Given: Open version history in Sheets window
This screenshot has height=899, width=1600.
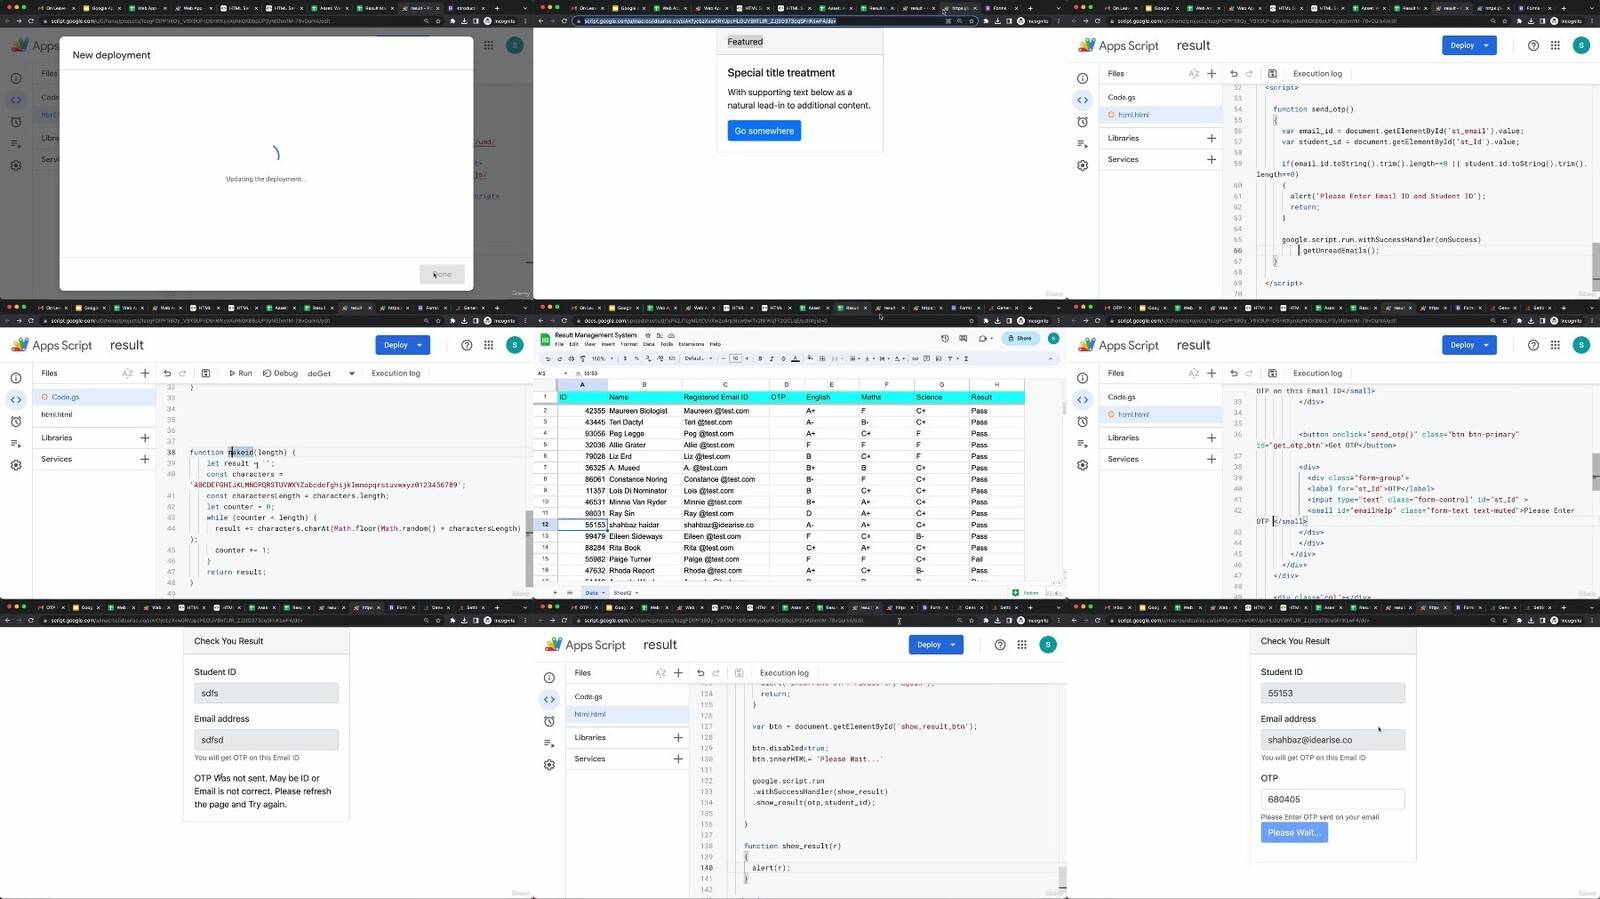Looking at the screenshot, I should 945,338.
